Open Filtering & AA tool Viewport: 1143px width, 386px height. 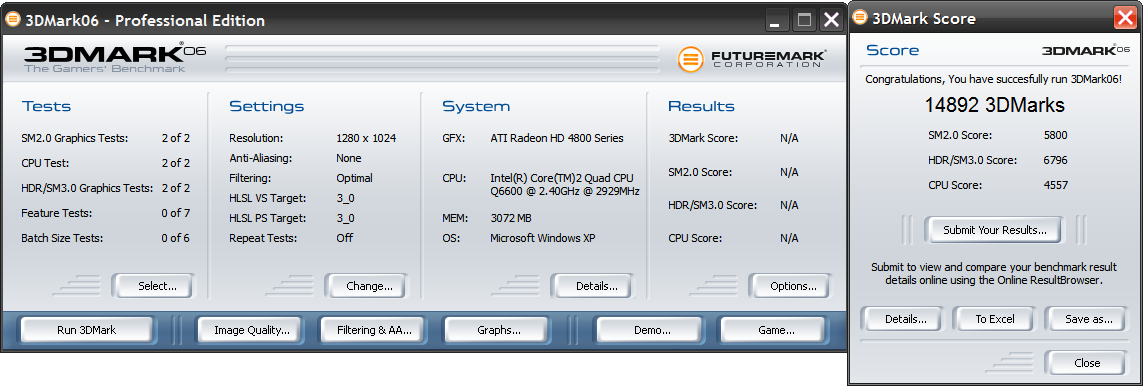(374, 330)
